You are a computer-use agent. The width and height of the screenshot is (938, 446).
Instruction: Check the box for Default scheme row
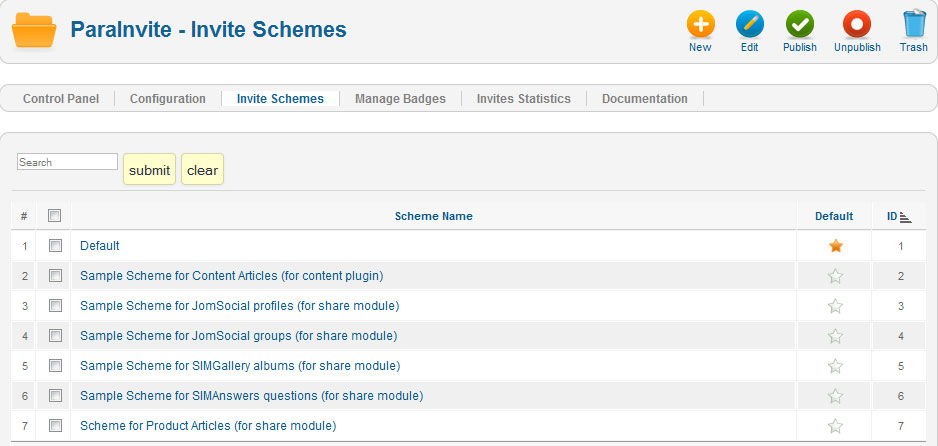[55, 246]
